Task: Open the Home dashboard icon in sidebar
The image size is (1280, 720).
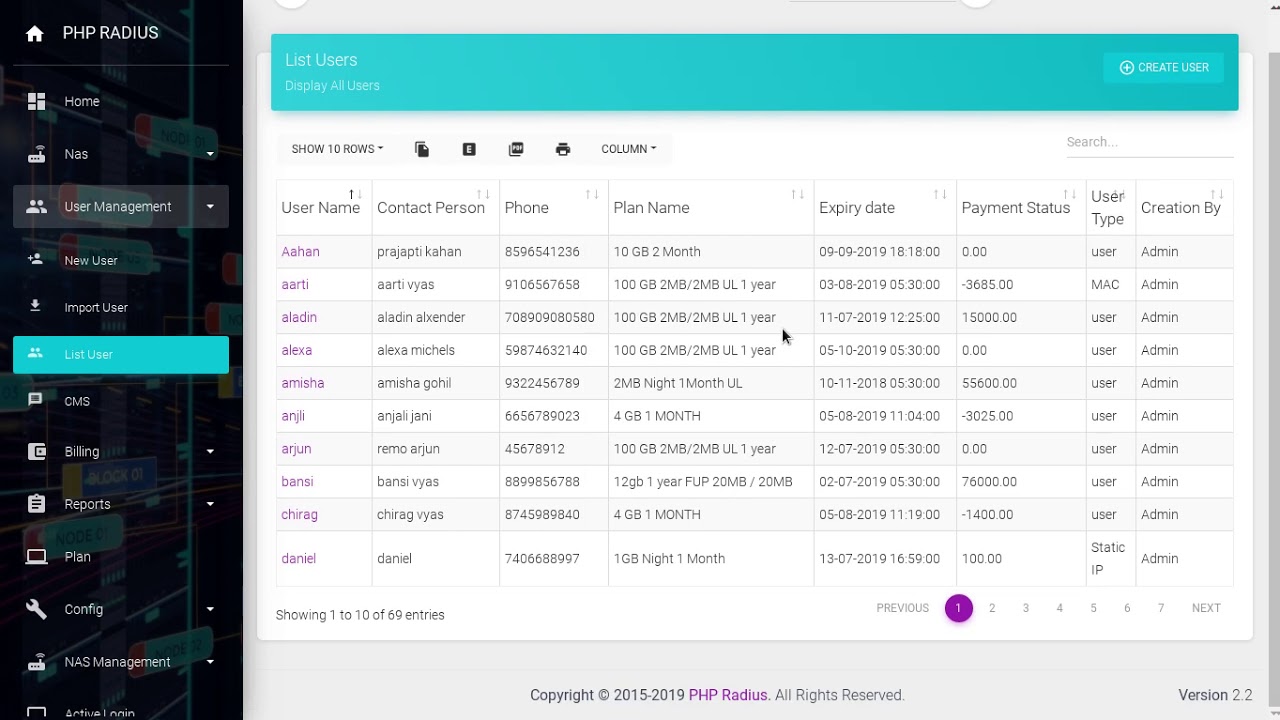Action: click(x=37, y=101)
